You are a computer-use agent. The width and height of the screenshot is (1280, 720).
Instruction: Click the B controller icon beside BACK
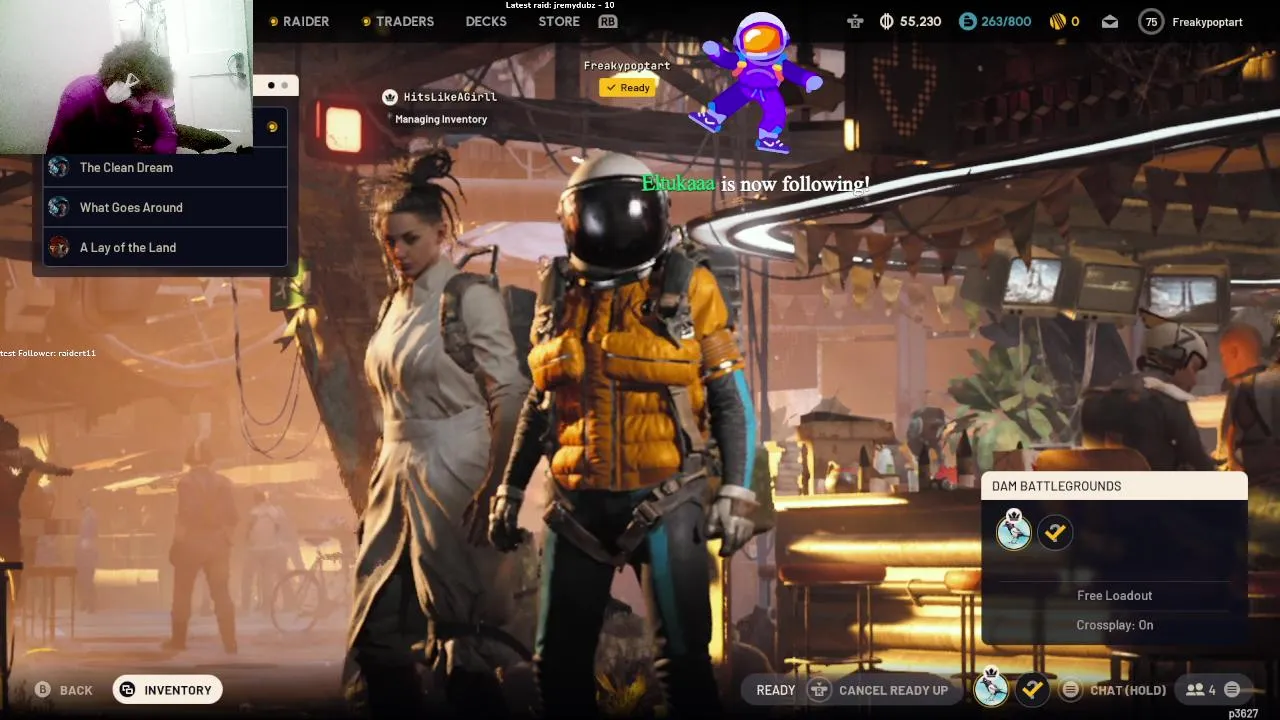tap(43, 690)
